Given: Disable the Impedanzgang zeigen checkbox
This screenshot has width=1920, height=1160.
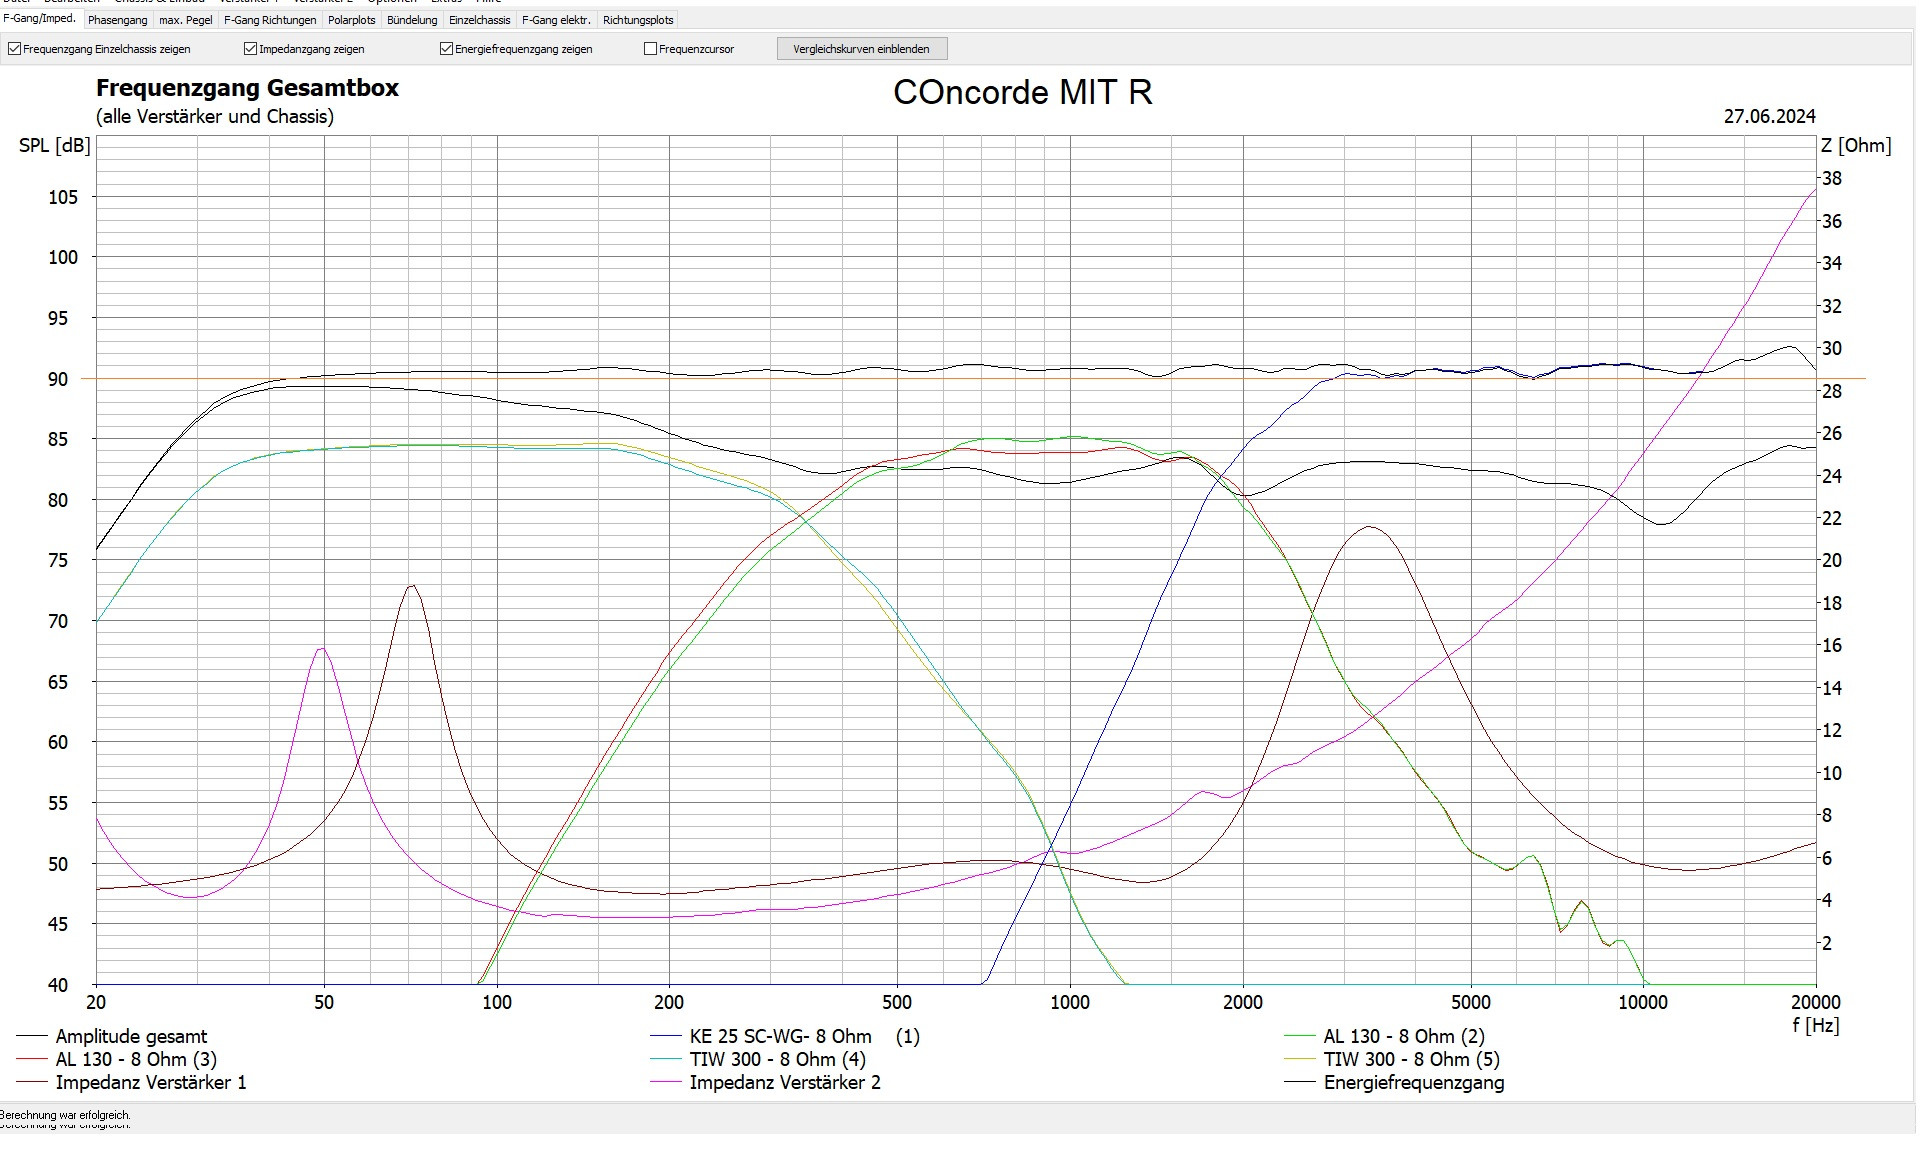Looking at the screenshot, I should pyautogui.click(x=250, y=49).
